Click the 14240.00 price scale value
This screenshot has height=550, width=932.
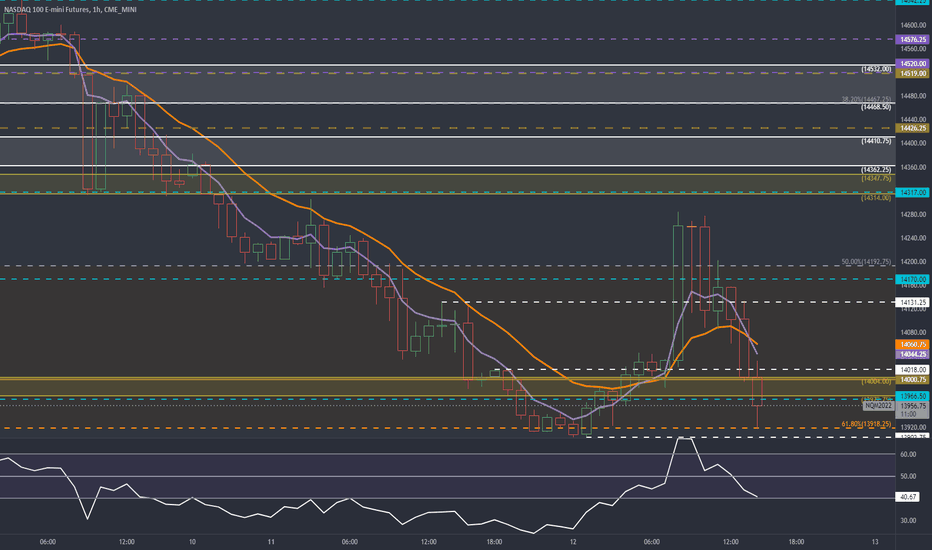pyautogui.click(x=913, y=238)
